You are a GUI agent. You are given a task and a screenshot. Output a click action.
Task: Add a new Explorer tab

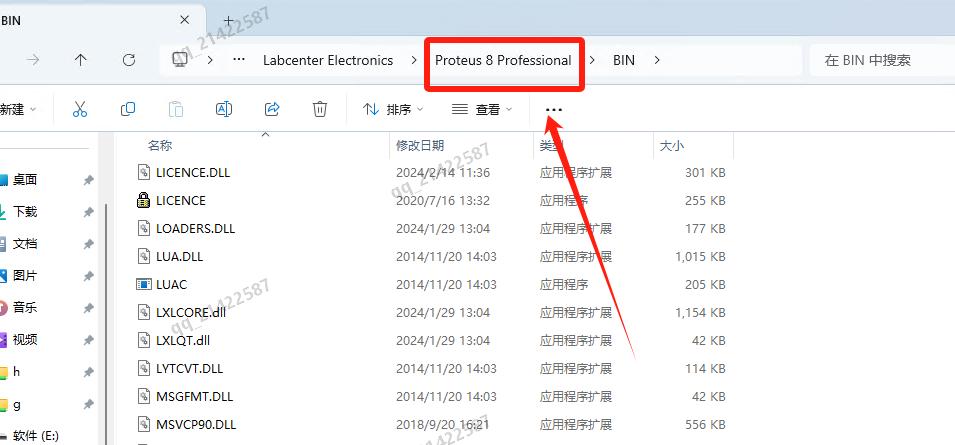[228, 21]
